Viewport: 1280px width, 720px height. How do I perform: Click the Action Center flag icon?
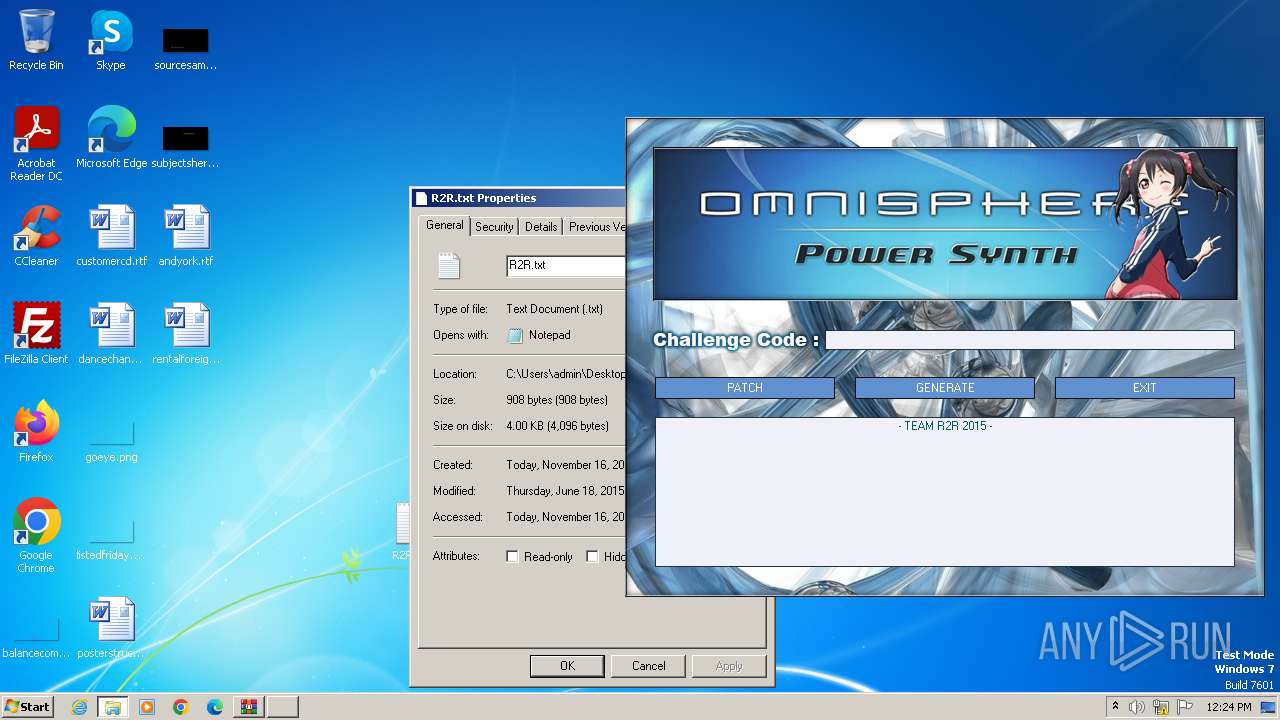point(1185,707)
